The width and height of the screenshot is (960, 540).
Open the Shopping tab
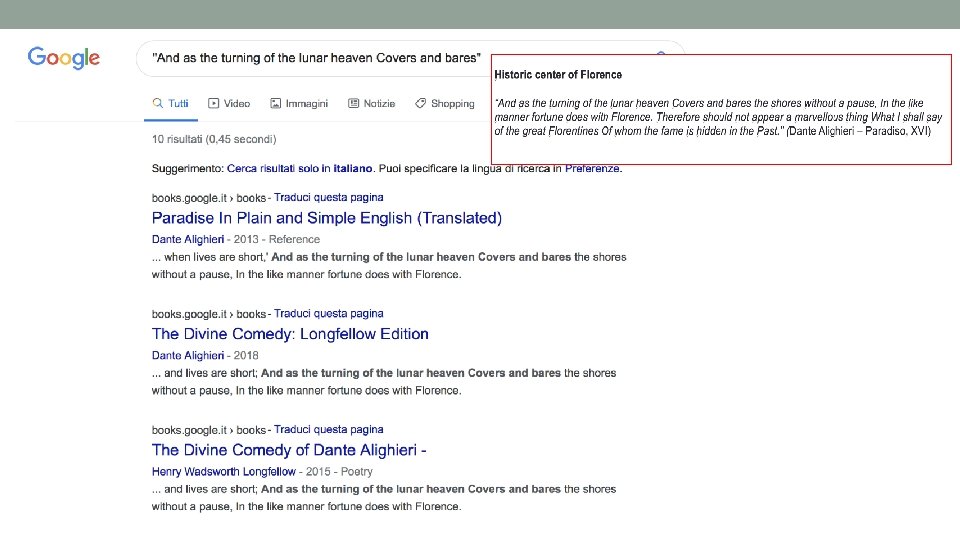click(x=444, y=103)
